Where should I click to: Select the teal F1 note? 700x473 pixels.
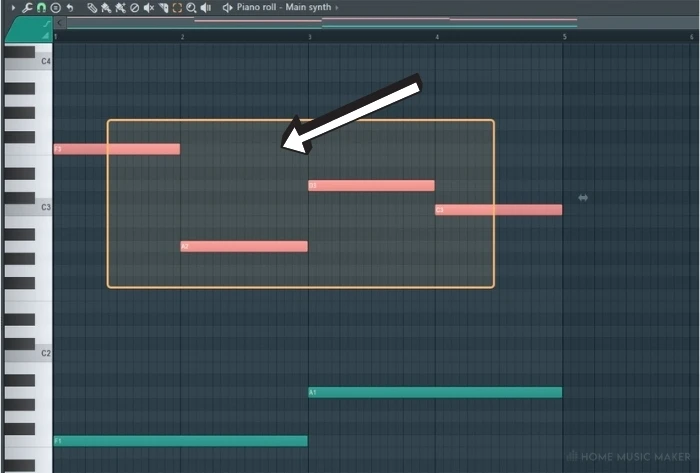coord(180,441)
